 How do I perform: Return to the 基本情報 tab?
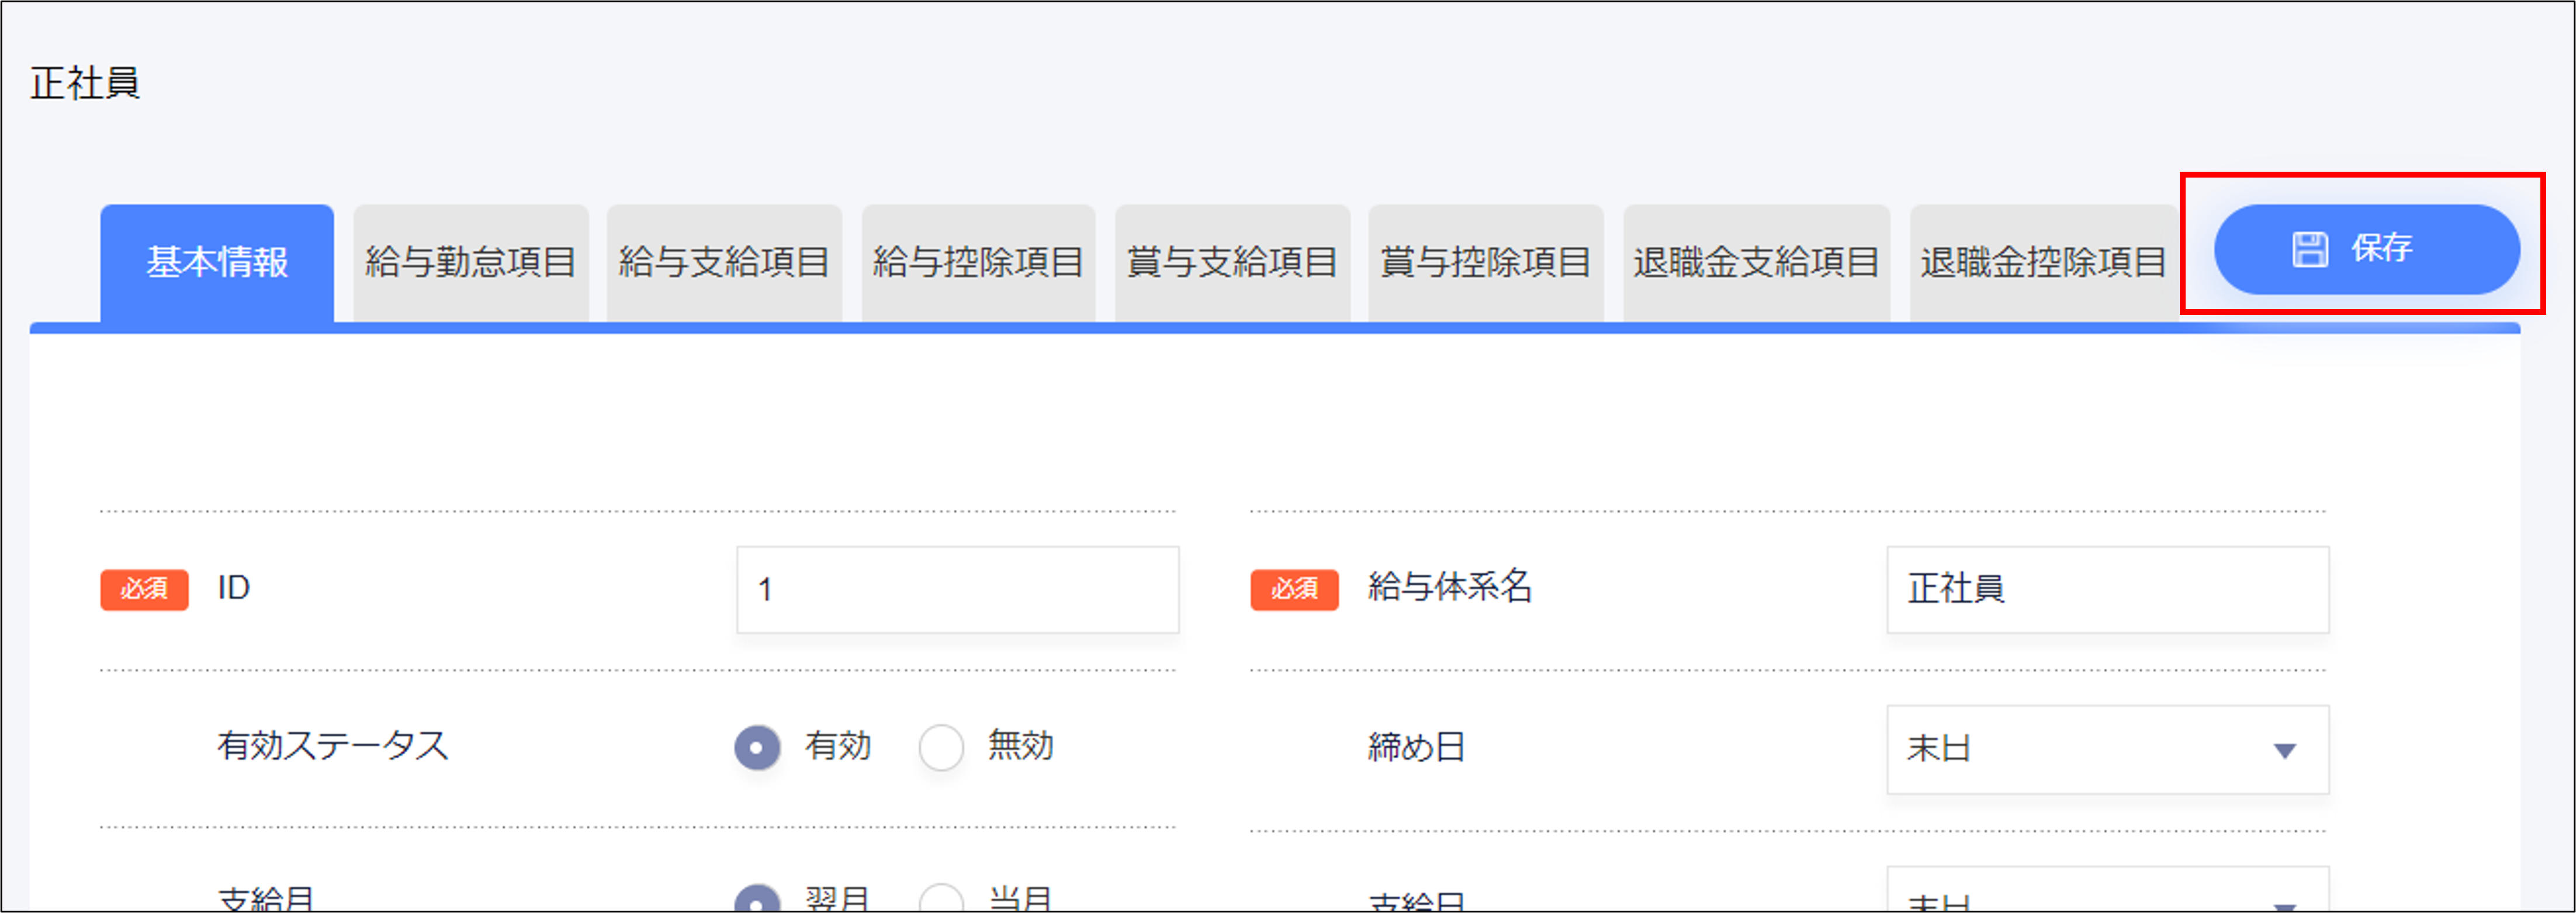[217, 258]
